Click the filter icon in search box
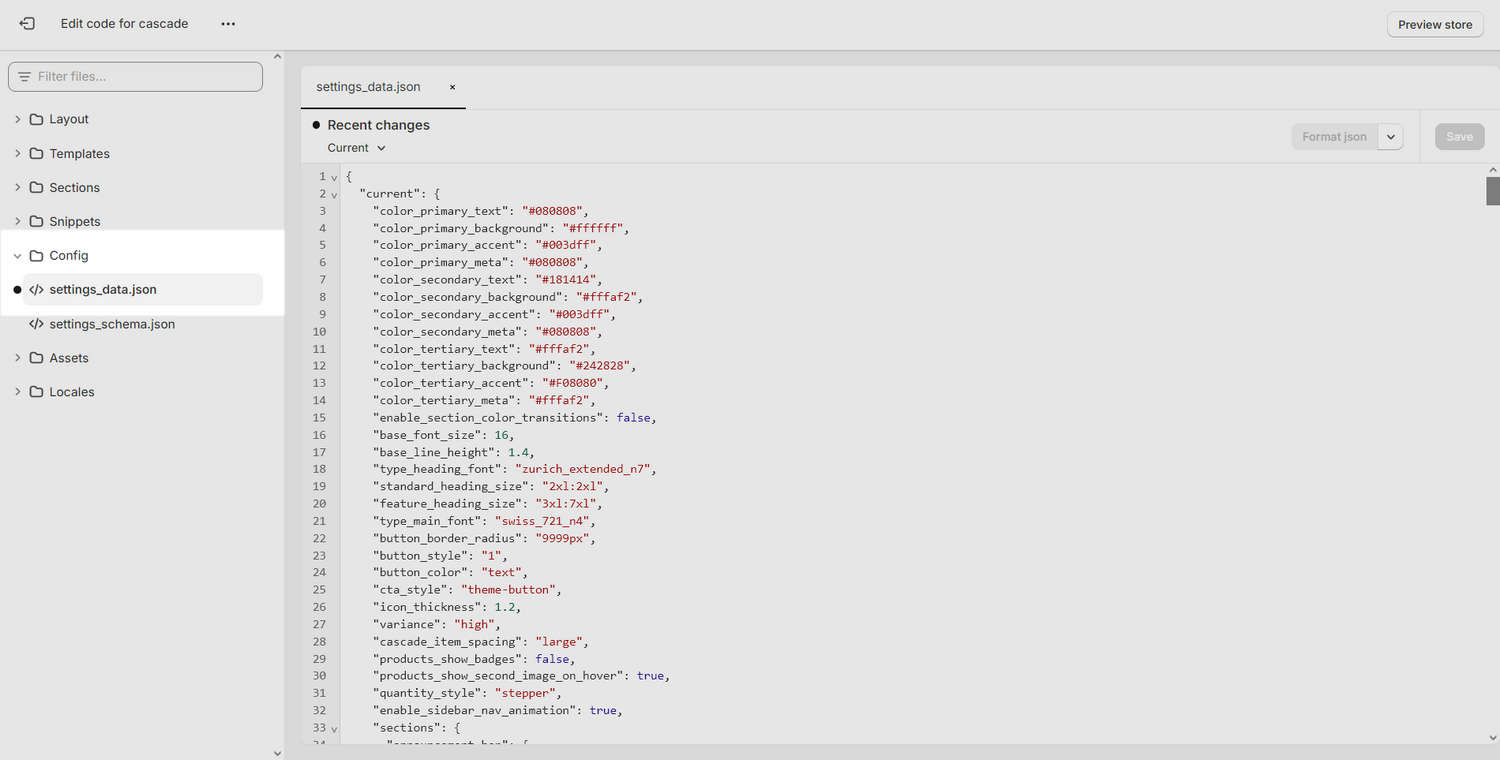1500x760 pixels. [x=25, y=77]
